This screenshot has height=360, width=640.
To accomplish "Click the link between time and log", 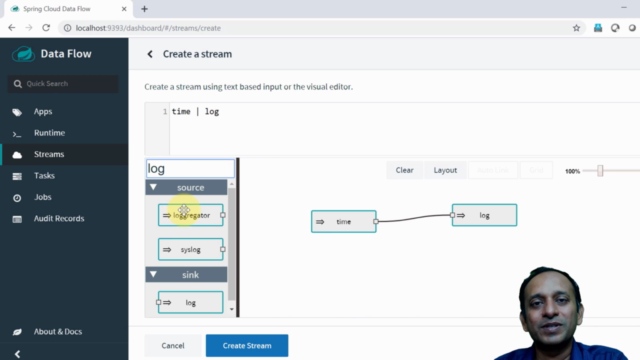I will coord(414,218).
